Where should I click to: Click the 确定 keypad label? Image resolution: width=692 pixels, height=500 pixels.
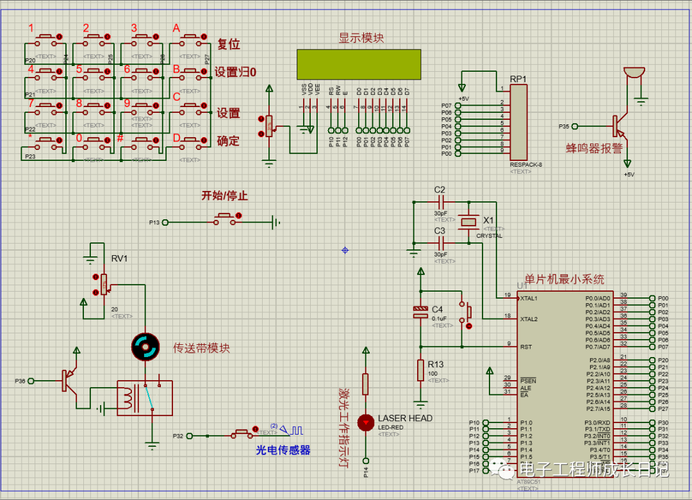228,141
